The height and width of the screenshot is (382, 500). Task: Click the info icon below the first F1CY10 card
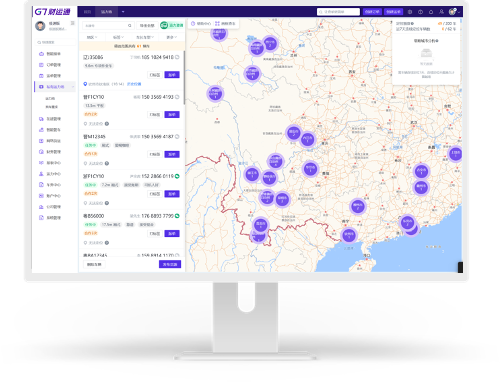click(x=107, y=124)
